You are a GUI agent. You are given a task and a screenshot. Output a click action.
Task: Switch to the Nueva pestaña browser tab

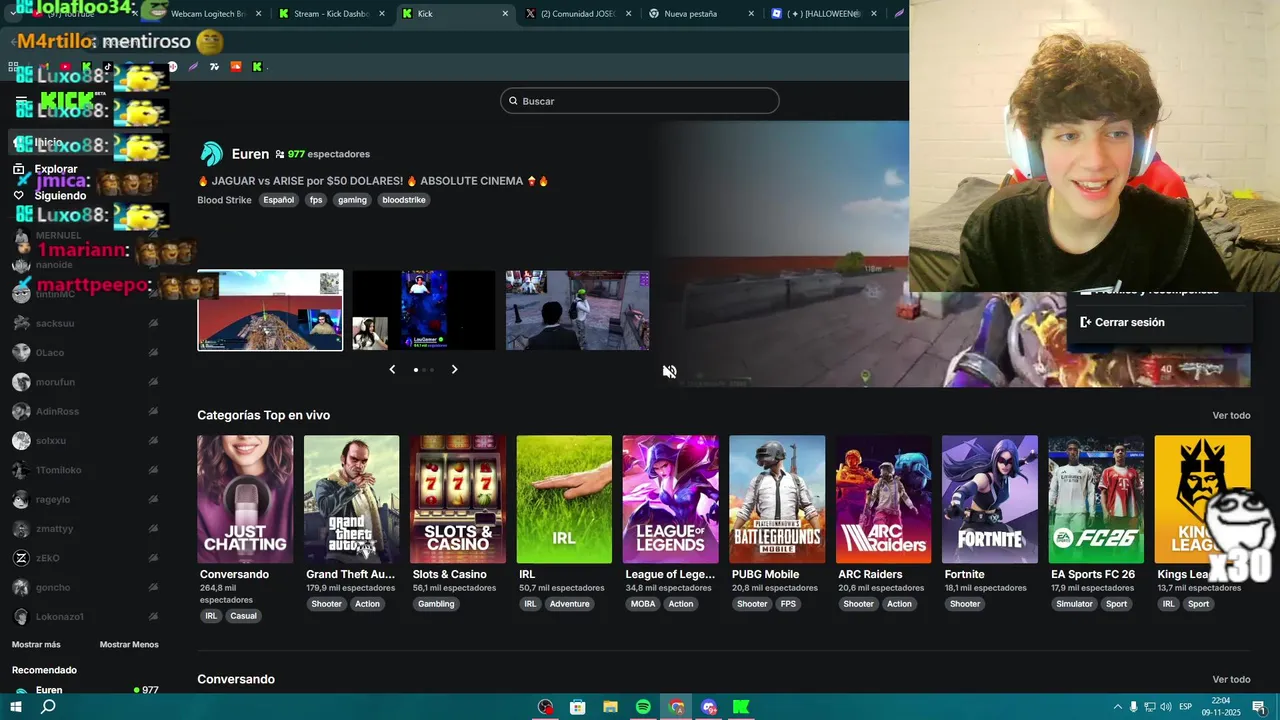700,14
